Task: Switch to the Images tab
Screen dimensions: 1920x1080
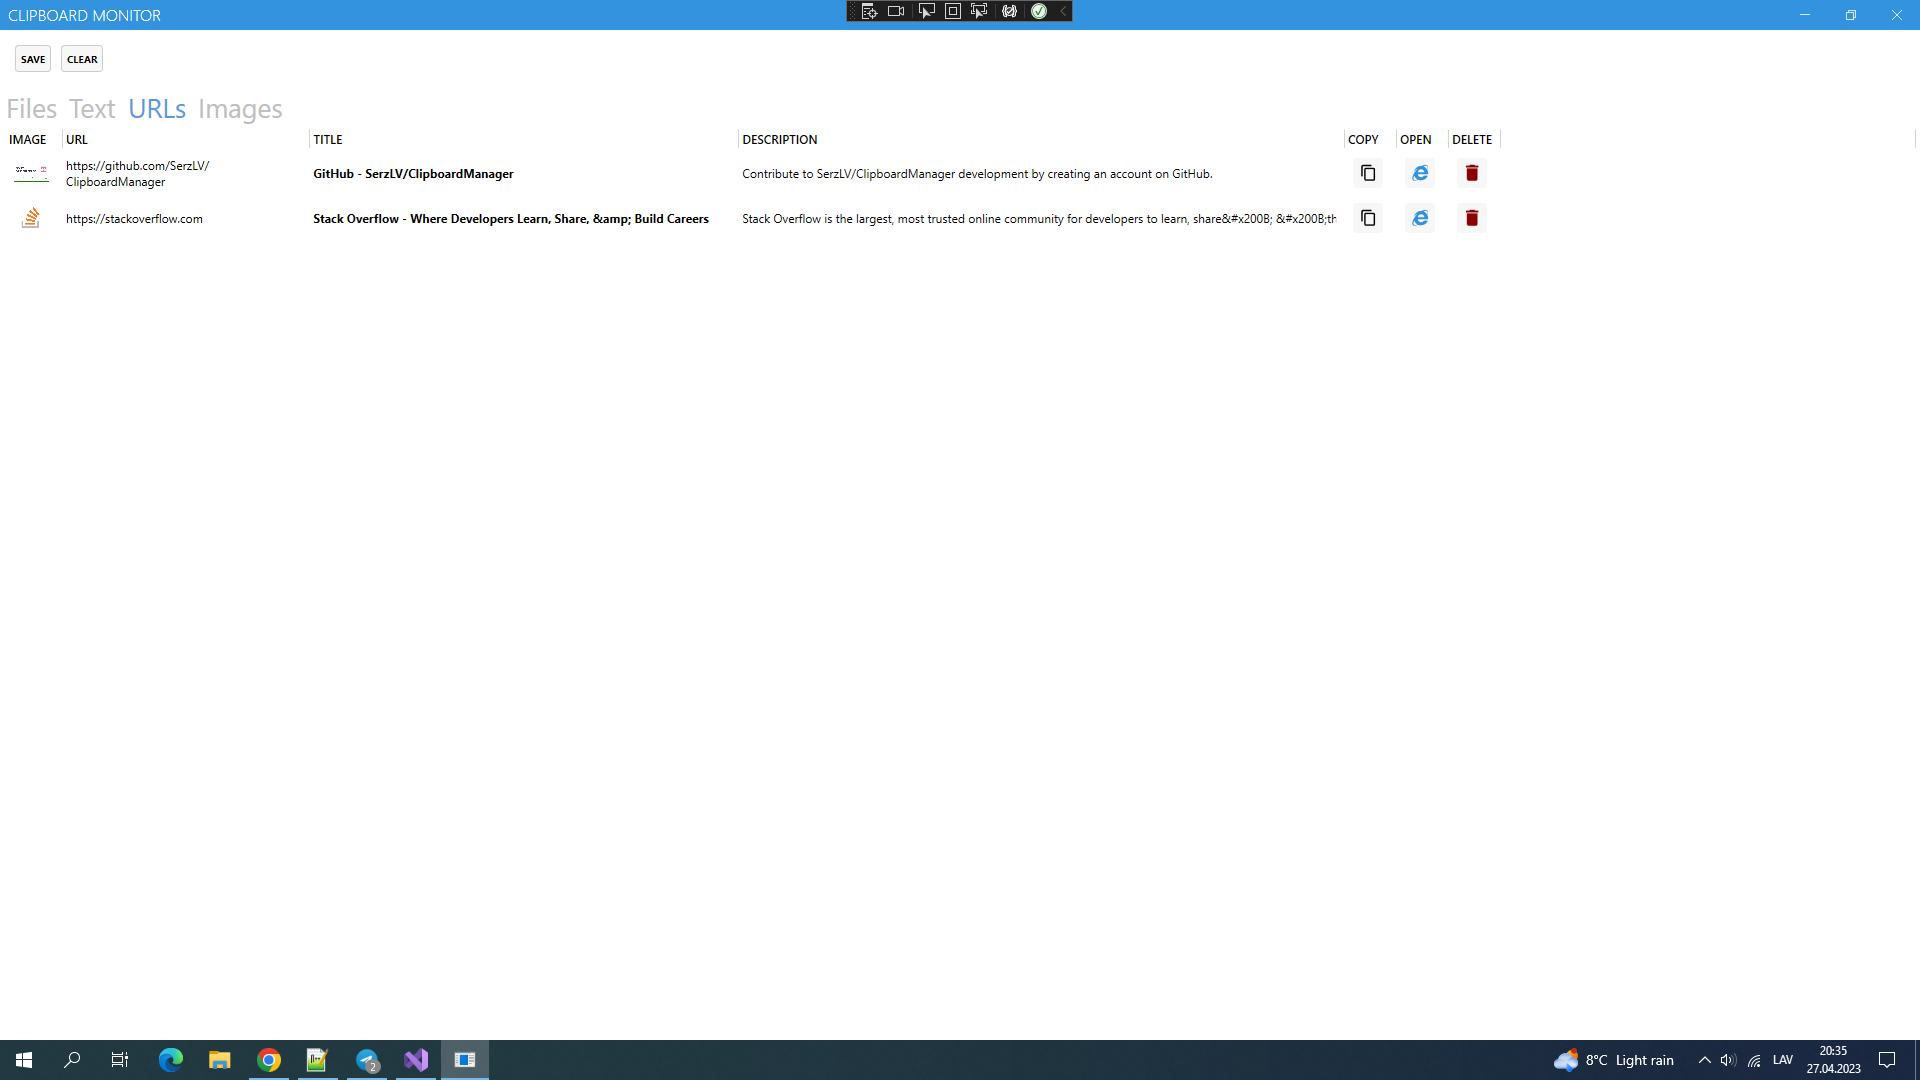Action: 240,108
